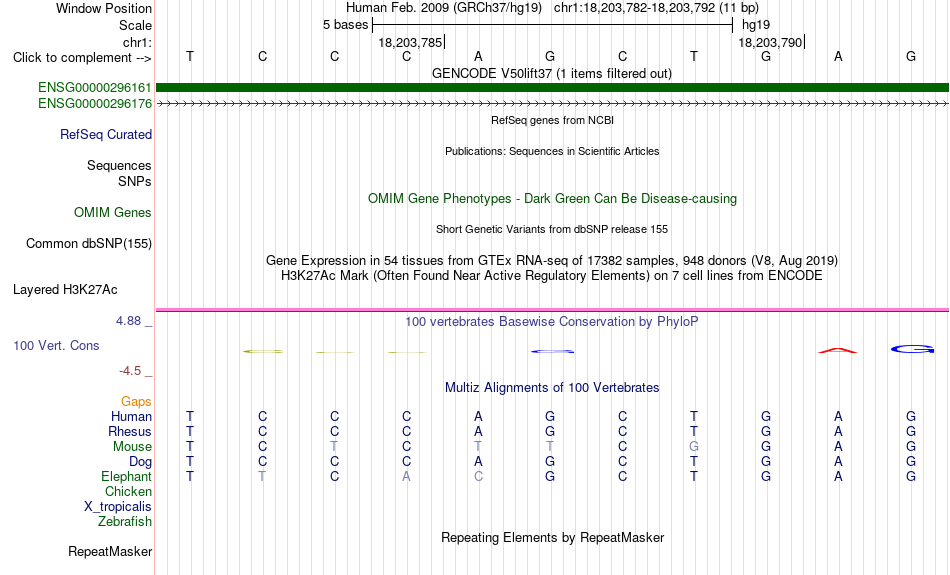This screenshot has height=575, width=950.
Task: Click the 18,203,785 coordinate marker
Action: pos(410,42)
